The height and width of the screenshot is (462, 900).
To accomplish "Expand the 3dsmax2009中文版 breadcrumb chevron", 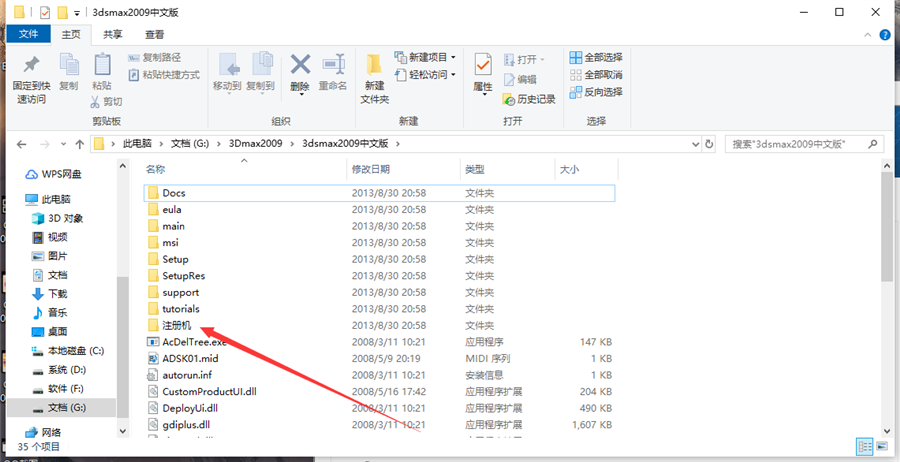I will 397,143.
